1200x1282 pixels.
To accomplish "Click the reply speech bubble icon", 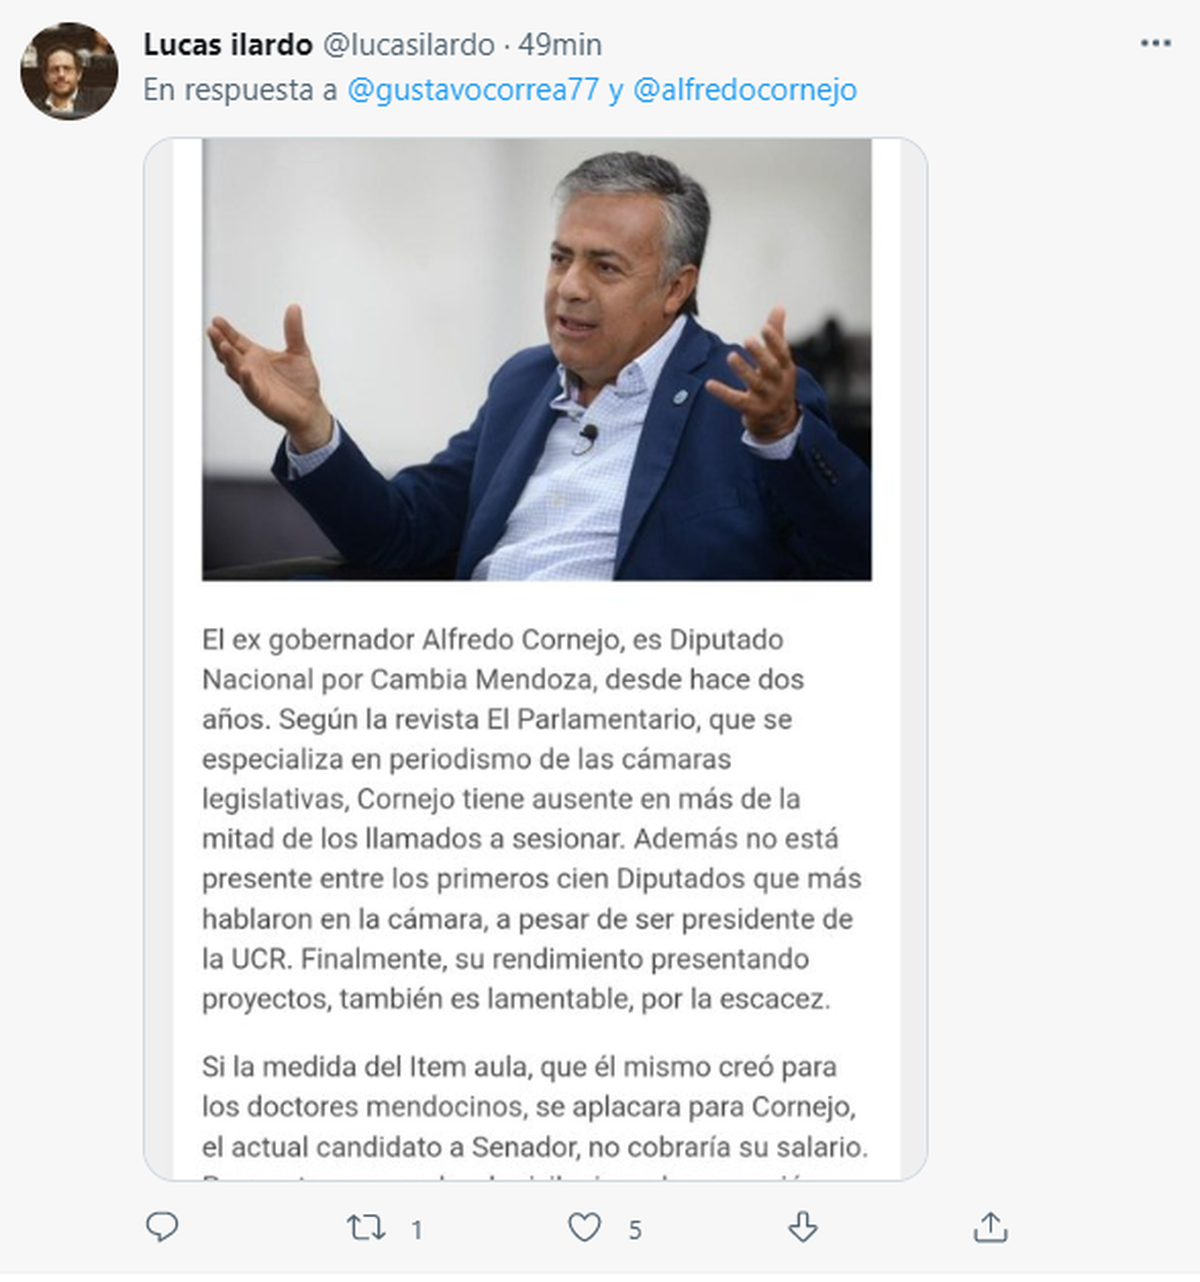I will point(162,1227).
